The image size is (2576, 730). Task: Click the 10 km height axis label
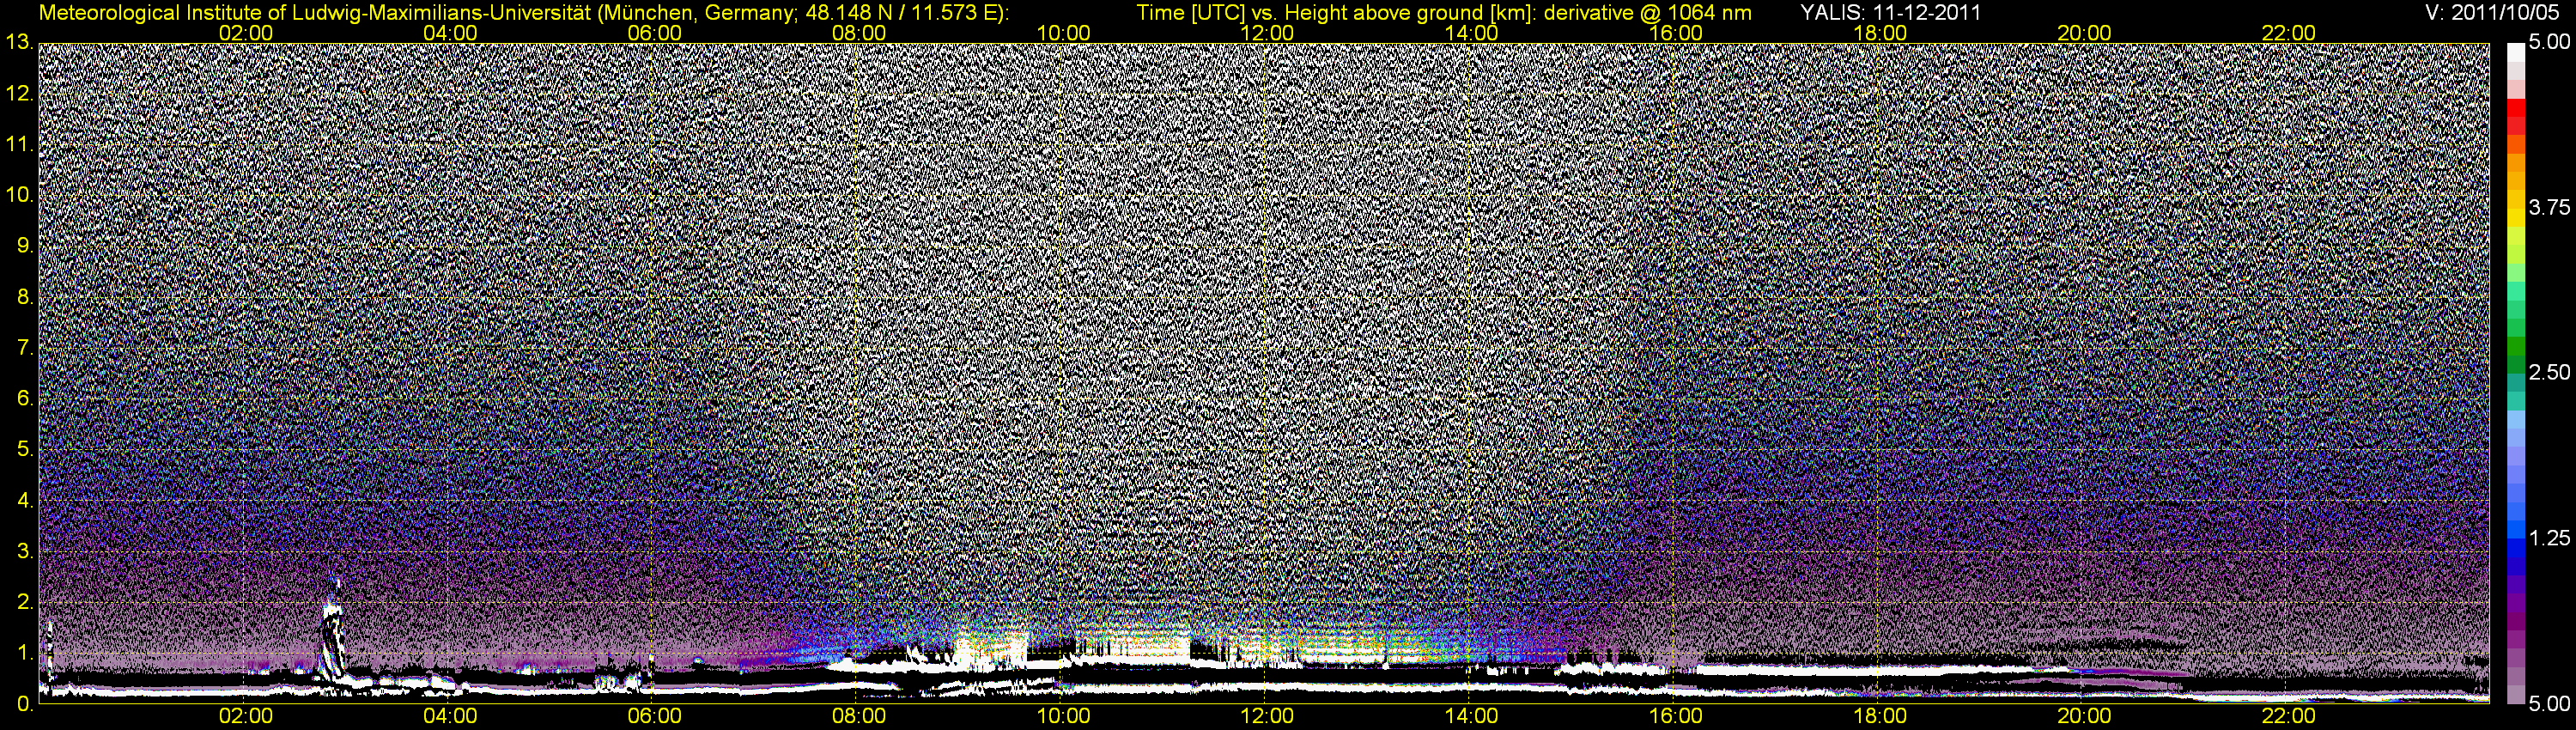click(19, 195)
